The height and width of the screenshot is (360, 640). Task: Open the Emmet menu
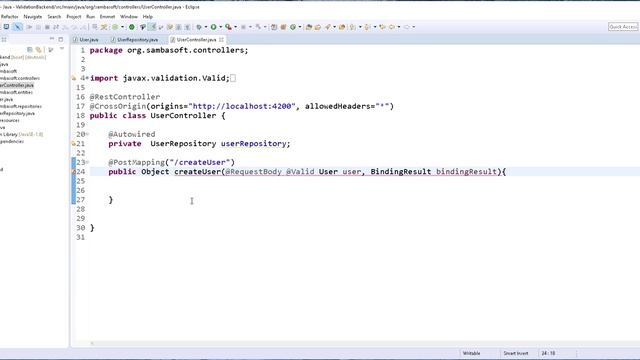point(107,17)
